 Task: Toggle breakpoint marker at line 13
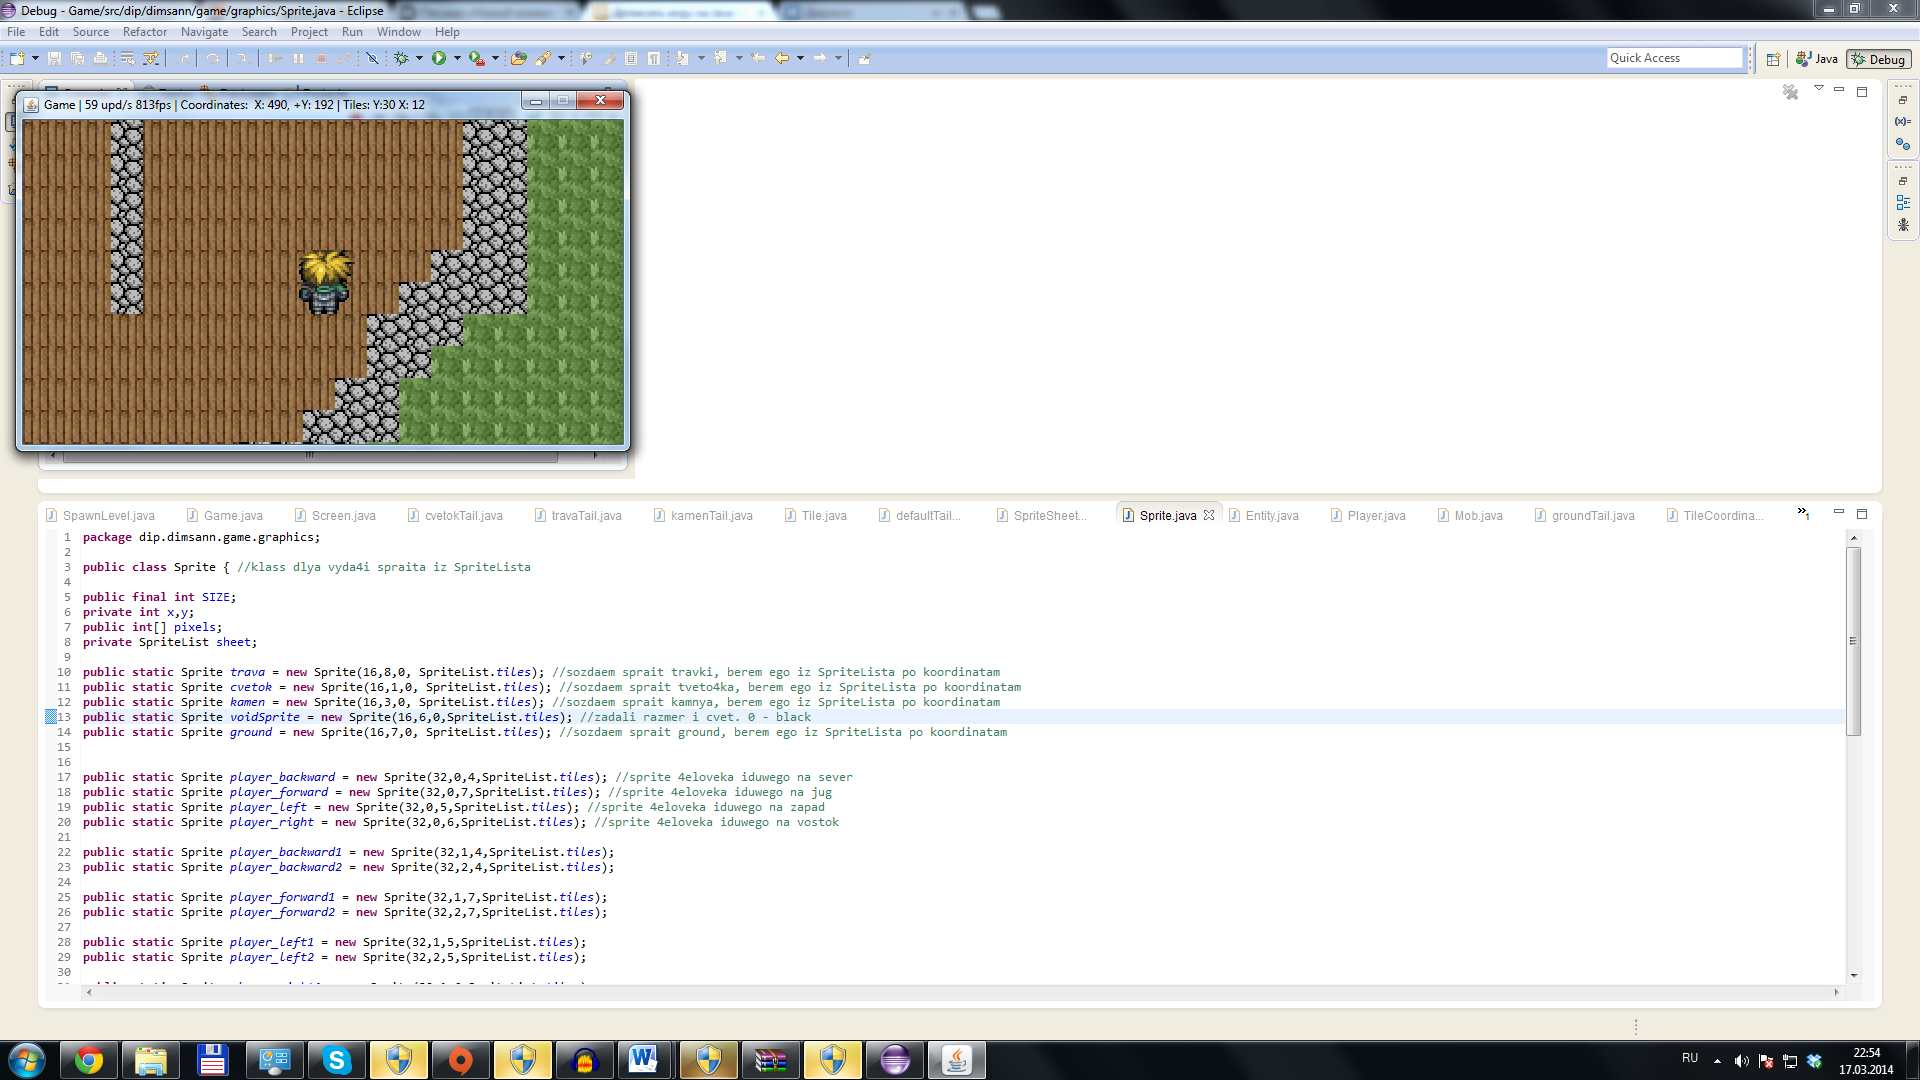click(x=51, y=717)
